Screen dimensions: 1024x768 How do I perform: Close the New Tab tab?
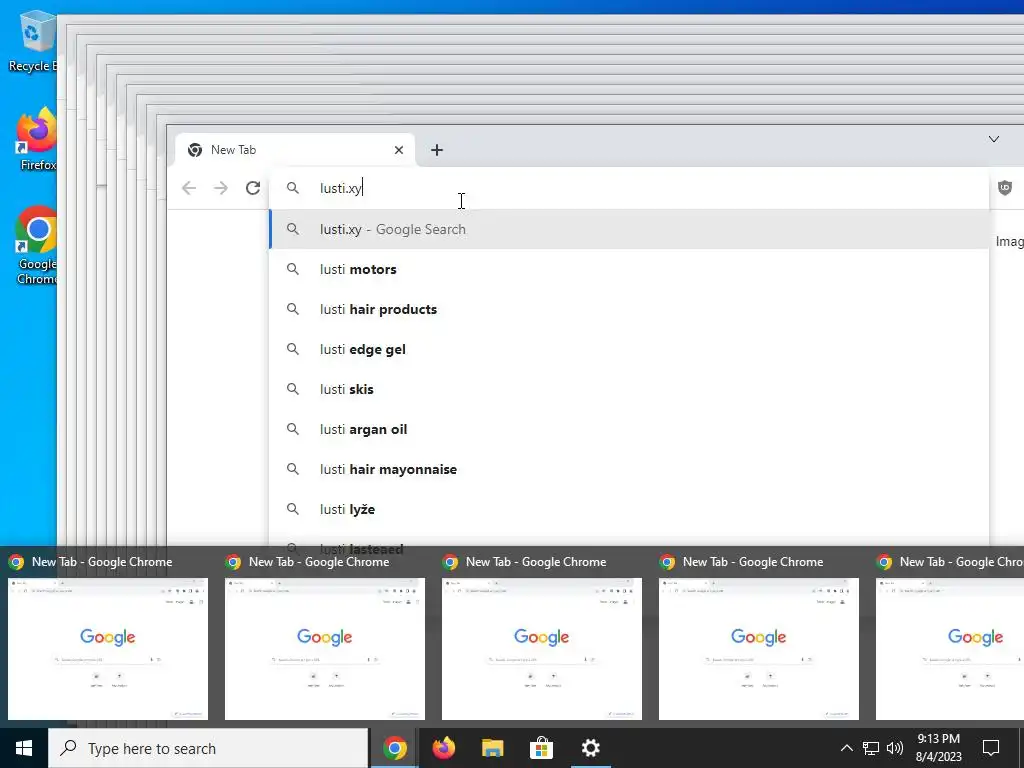pyautogui.click(x=398, y=150)
